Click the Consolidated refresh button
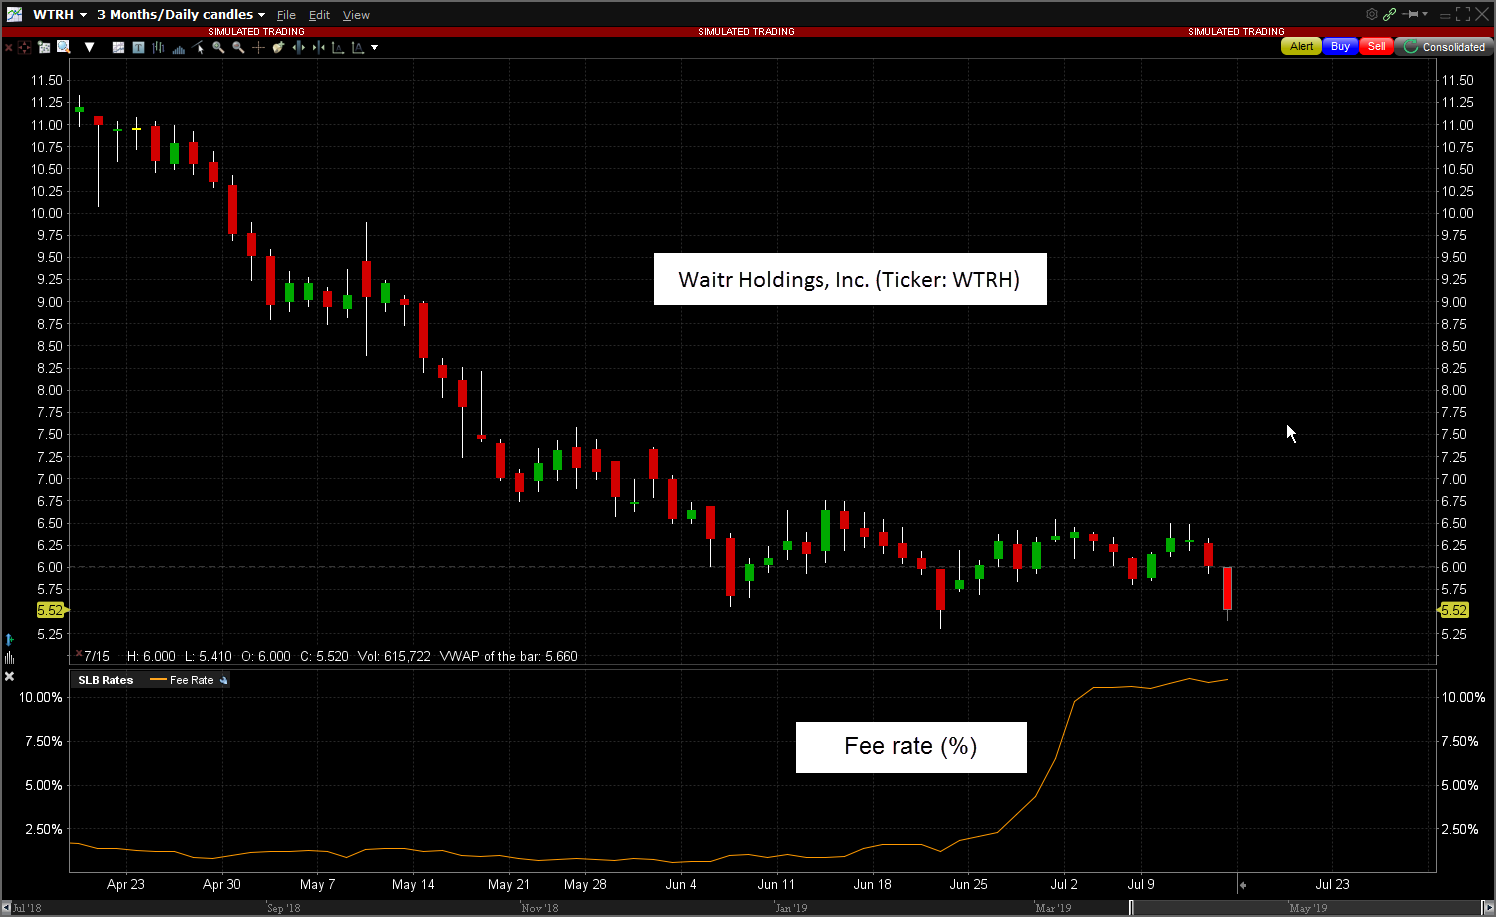 (x=1444, y=47)
